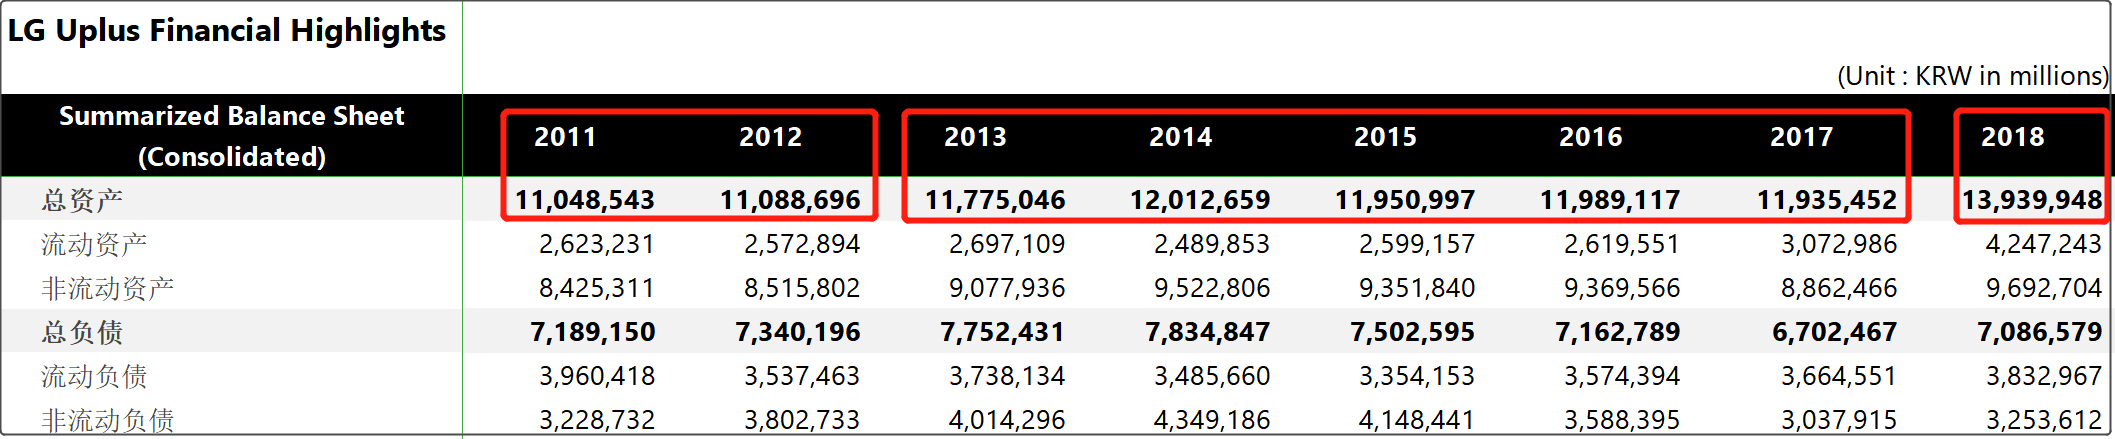Select cell 2,697,109 in 2013 column

[x=1007, y=244]
